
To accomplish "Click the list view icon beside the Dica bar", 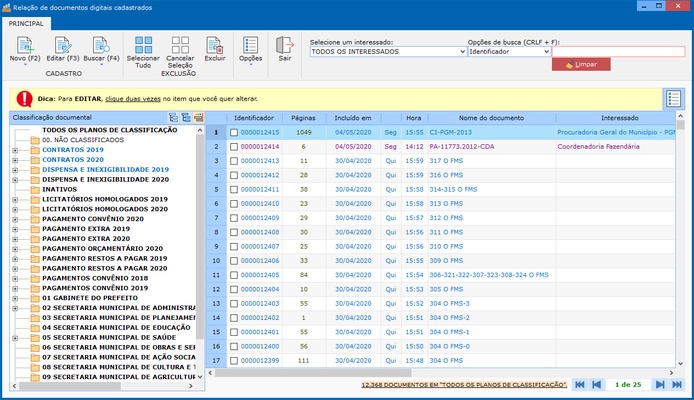I will coord(673,99).
